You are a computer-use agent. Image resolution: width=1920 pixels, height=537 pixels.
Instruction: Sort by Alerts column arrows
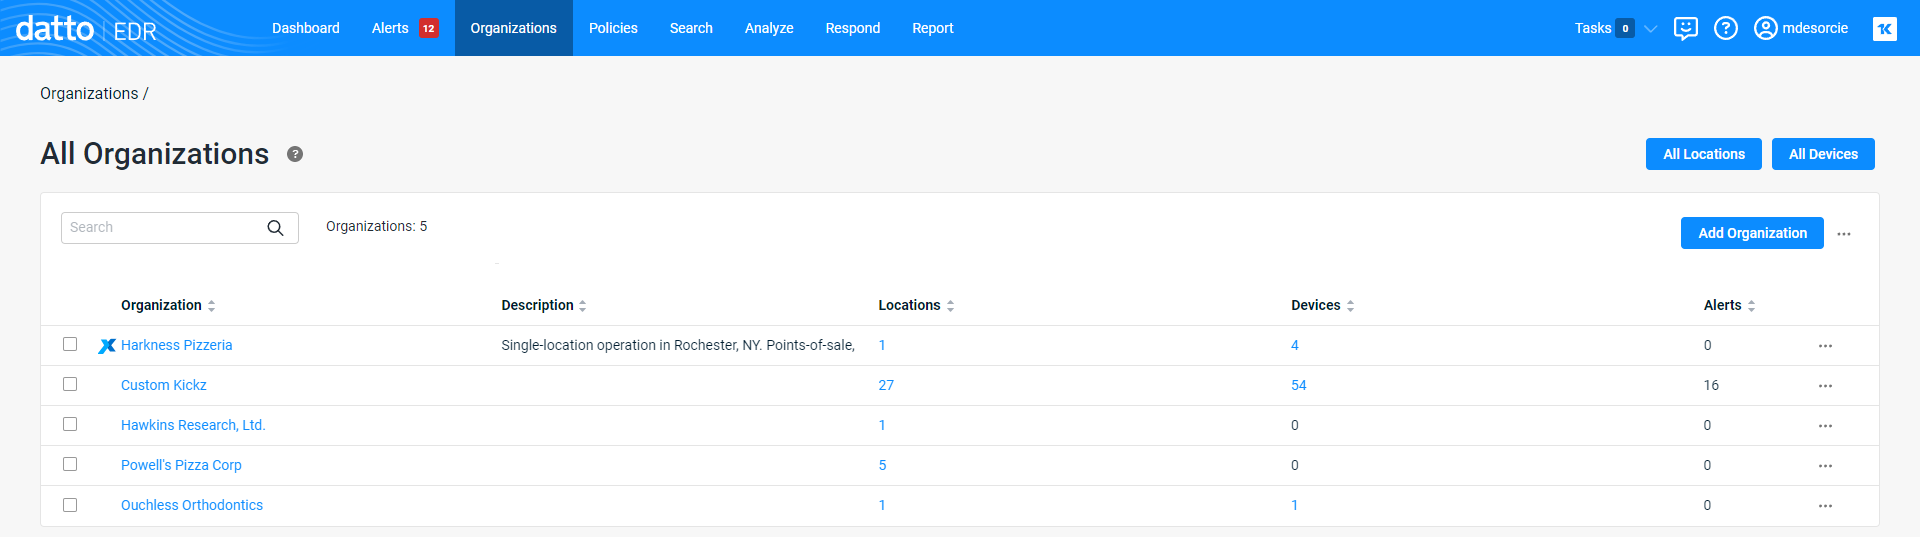(x=1751, y=306)
